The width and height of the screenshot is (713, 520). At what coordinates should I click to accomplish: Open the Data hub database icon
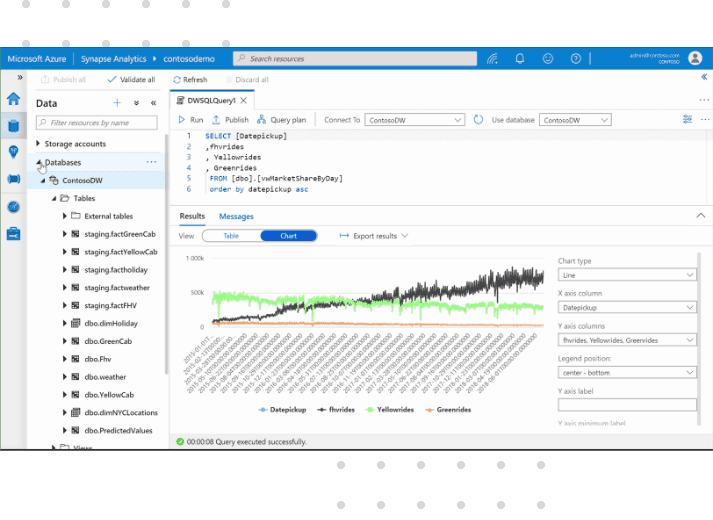coord(13,125)
